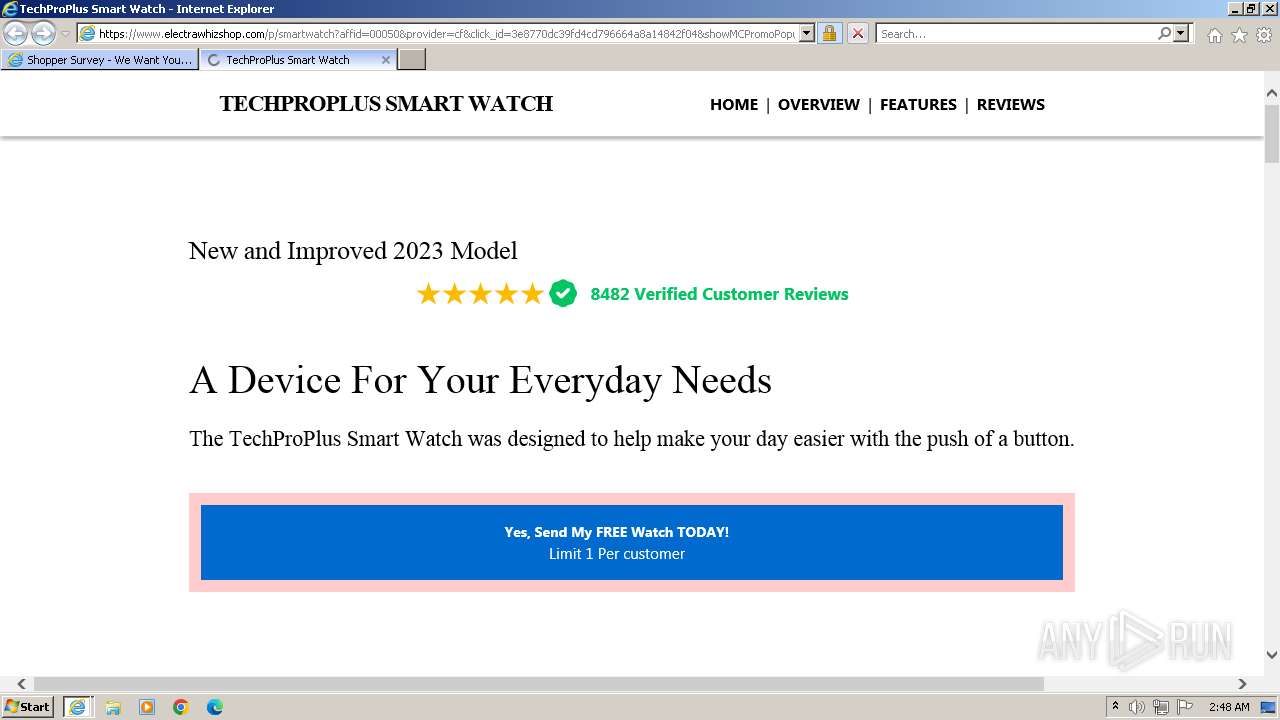Click the horizontal scrollbar thumb

coord(539,684)
